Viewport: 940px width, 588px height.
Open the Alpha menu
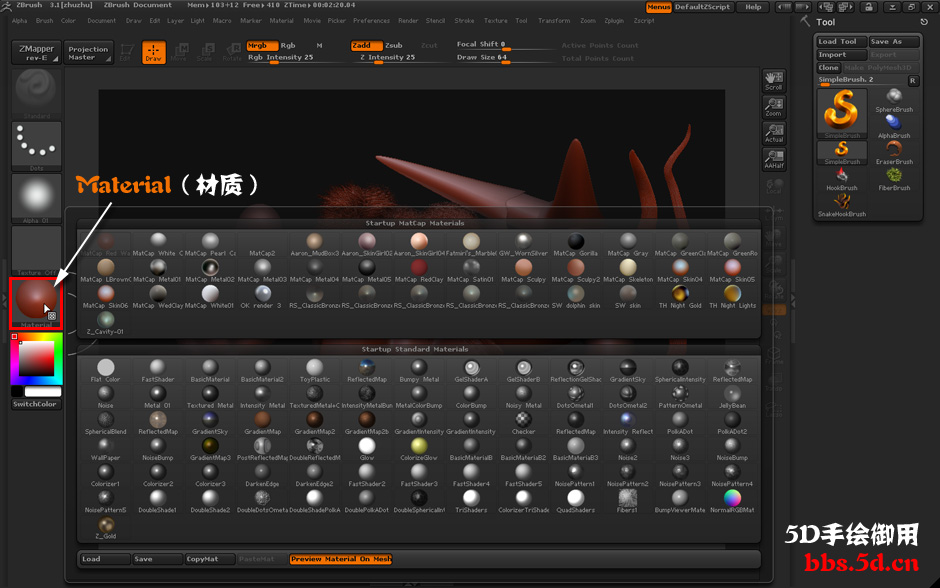point(20,20)
